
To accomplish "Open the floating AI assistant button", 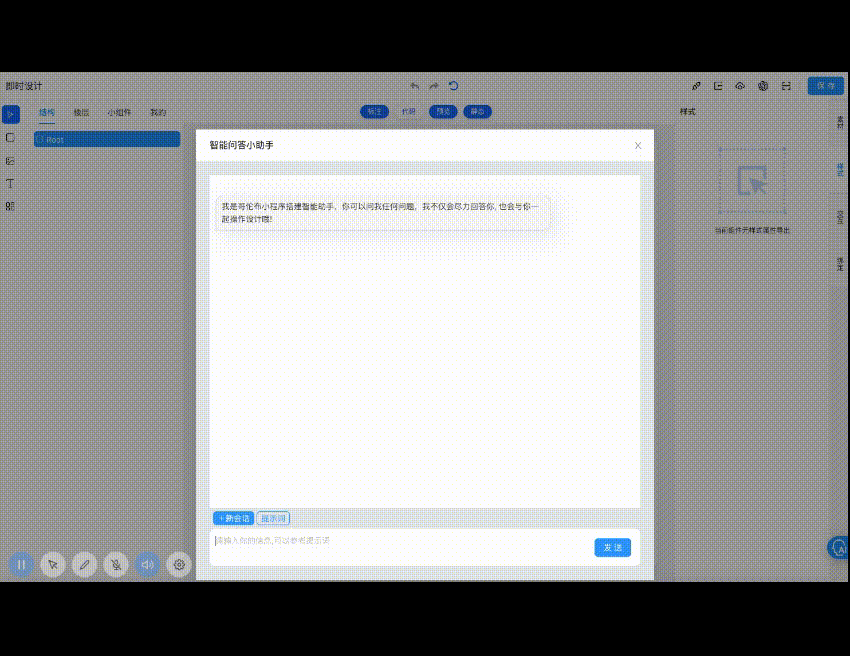I will [839, 548].
